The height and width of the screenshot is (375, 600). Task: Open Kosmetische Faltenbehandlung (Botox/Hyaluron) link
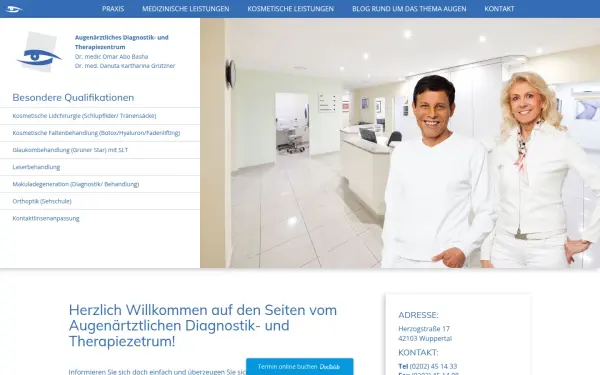pos(96,133)
